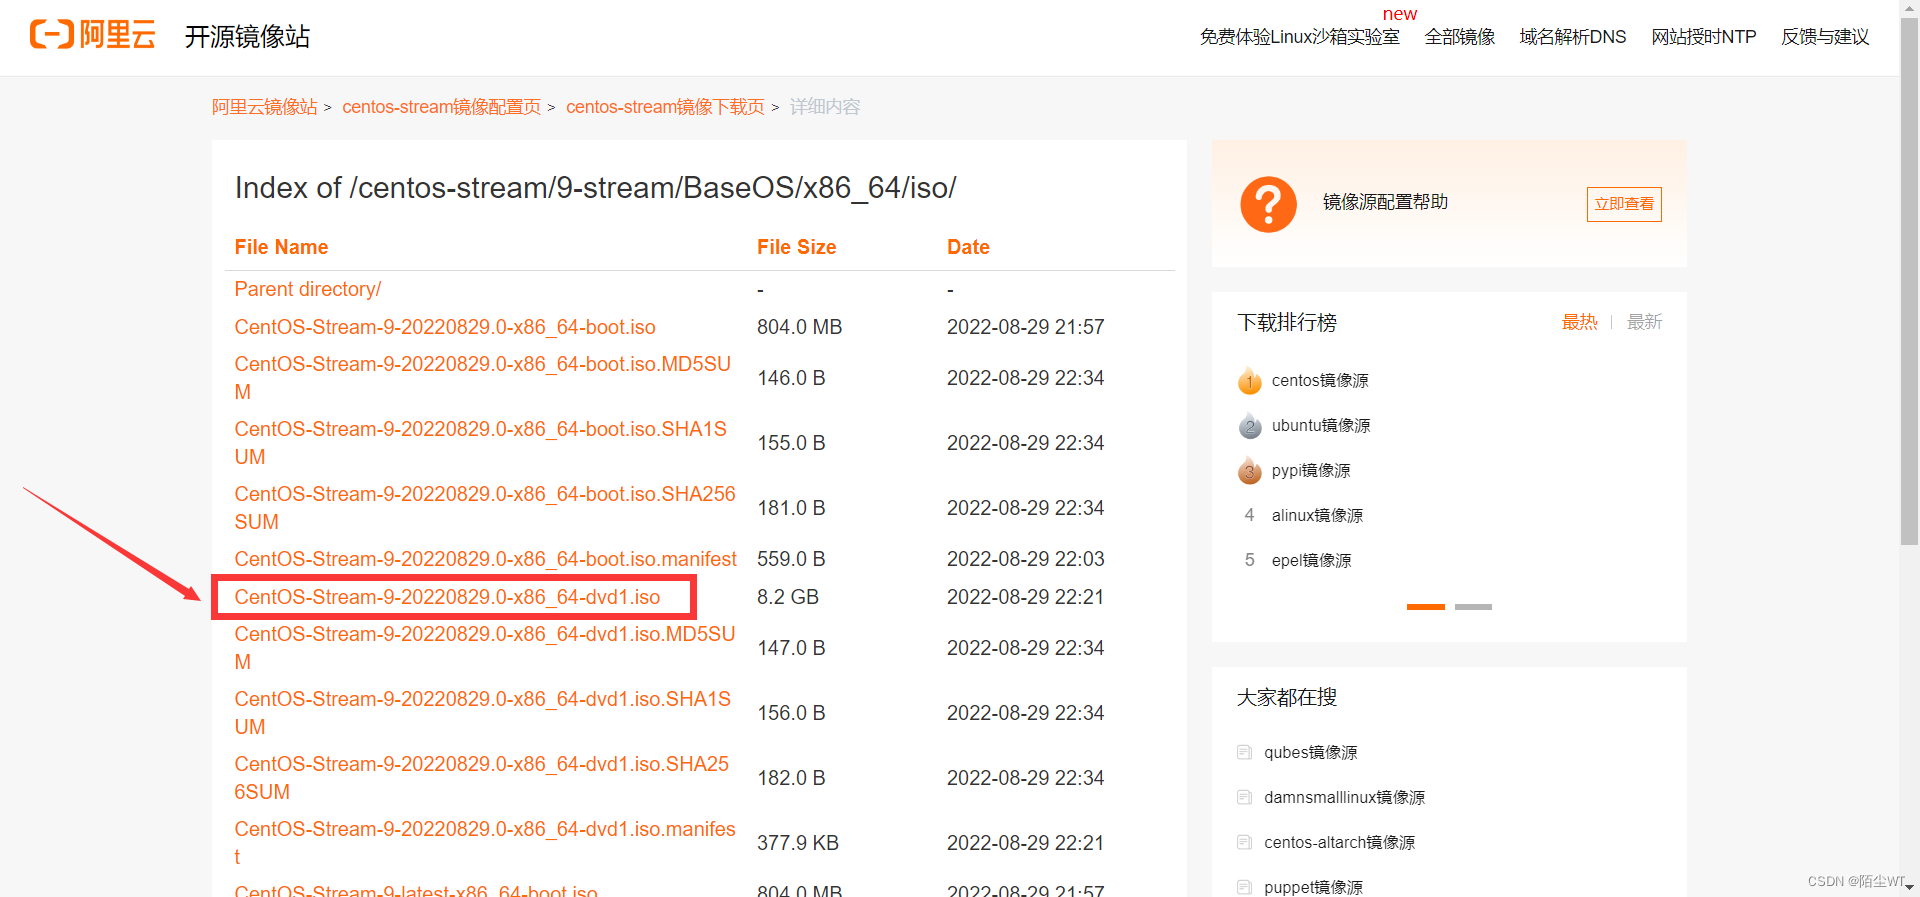
Task: Click the document icon beside damnsmalllinux镜像源
Action: coord(1244,797)
